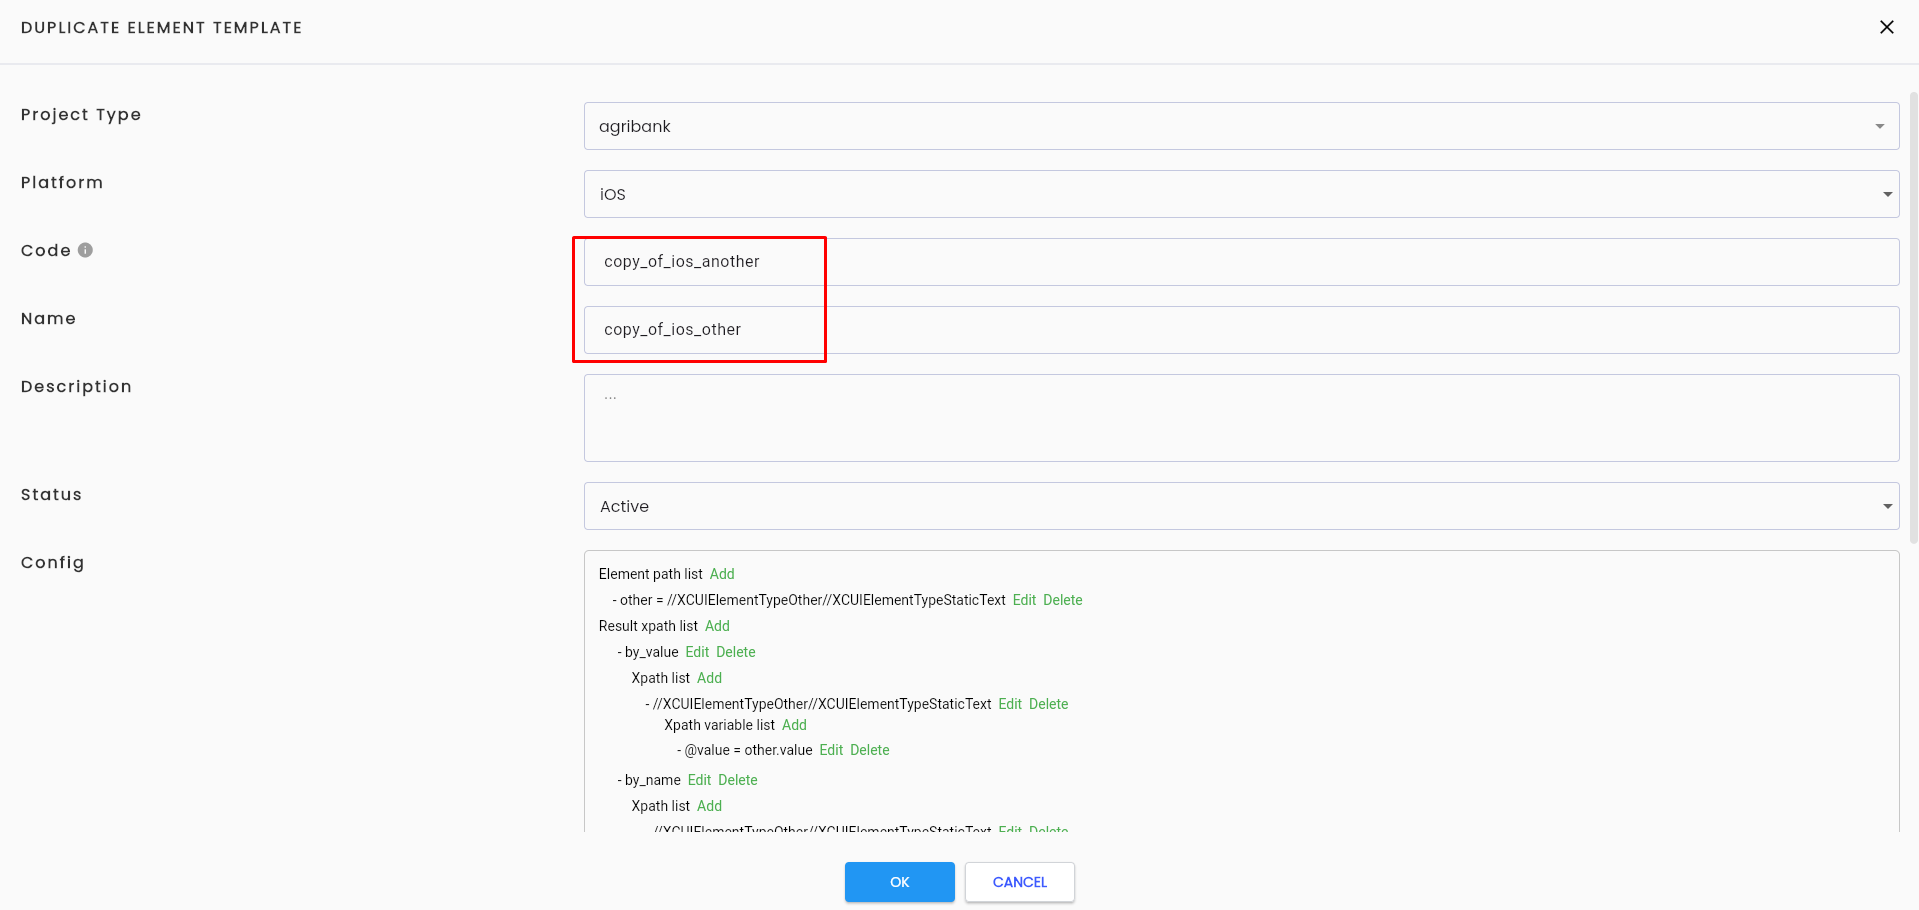Select the 'by_value' text row
Image resolution: width=1919 pixels, height=910 pixels.
click(651, 652)
